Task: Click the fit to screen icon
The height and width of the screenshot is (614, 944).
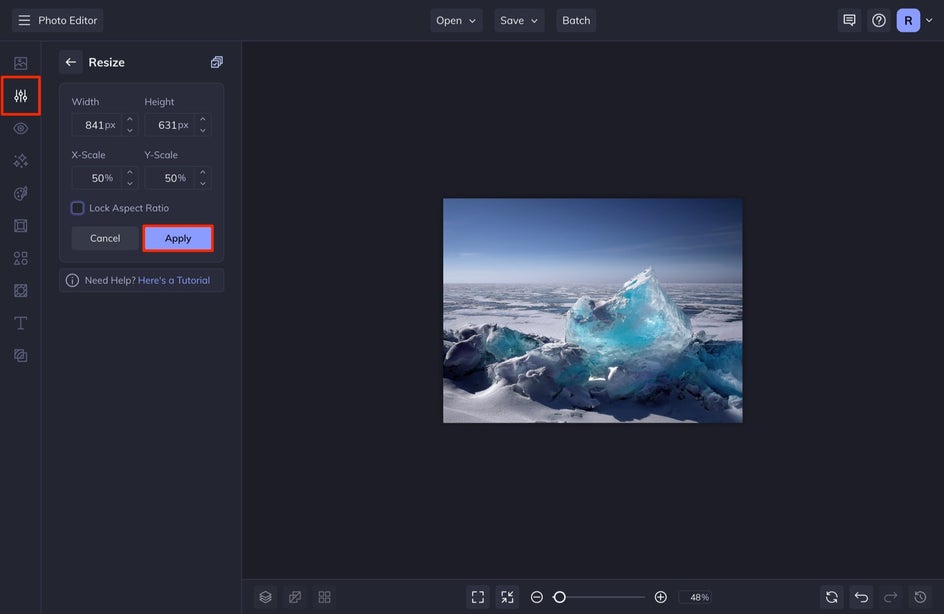Action: 478,597
